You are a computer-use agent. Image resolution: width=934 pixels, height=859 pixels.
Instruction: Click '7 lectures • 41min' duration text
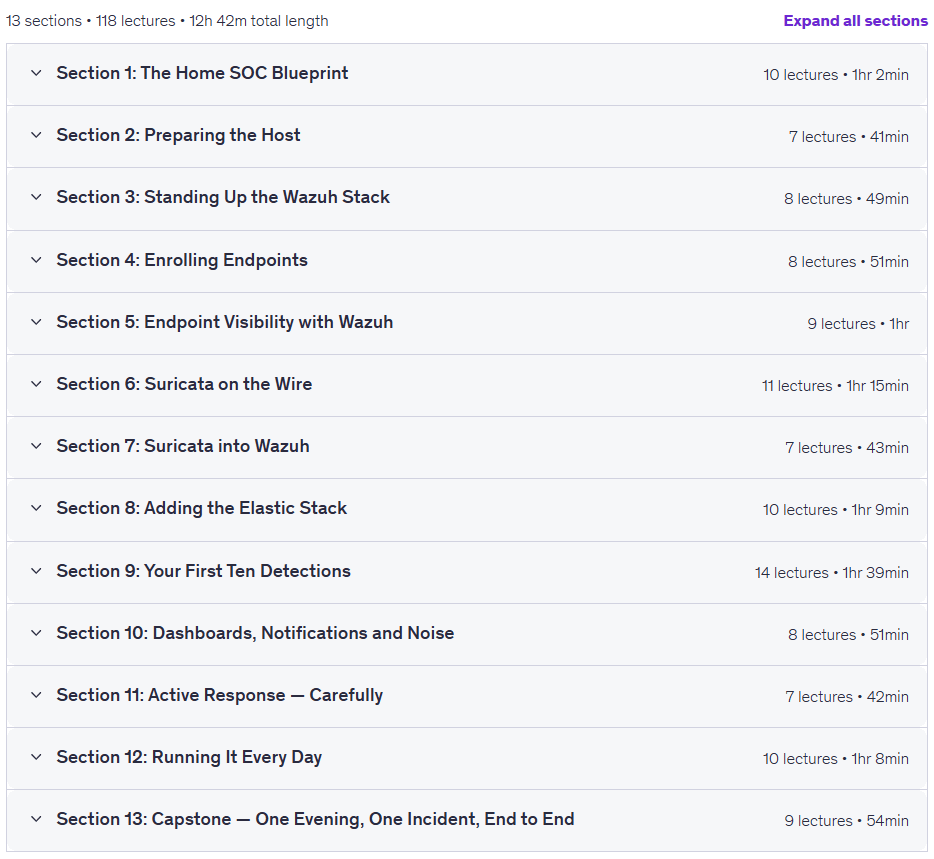pos(849,137)
